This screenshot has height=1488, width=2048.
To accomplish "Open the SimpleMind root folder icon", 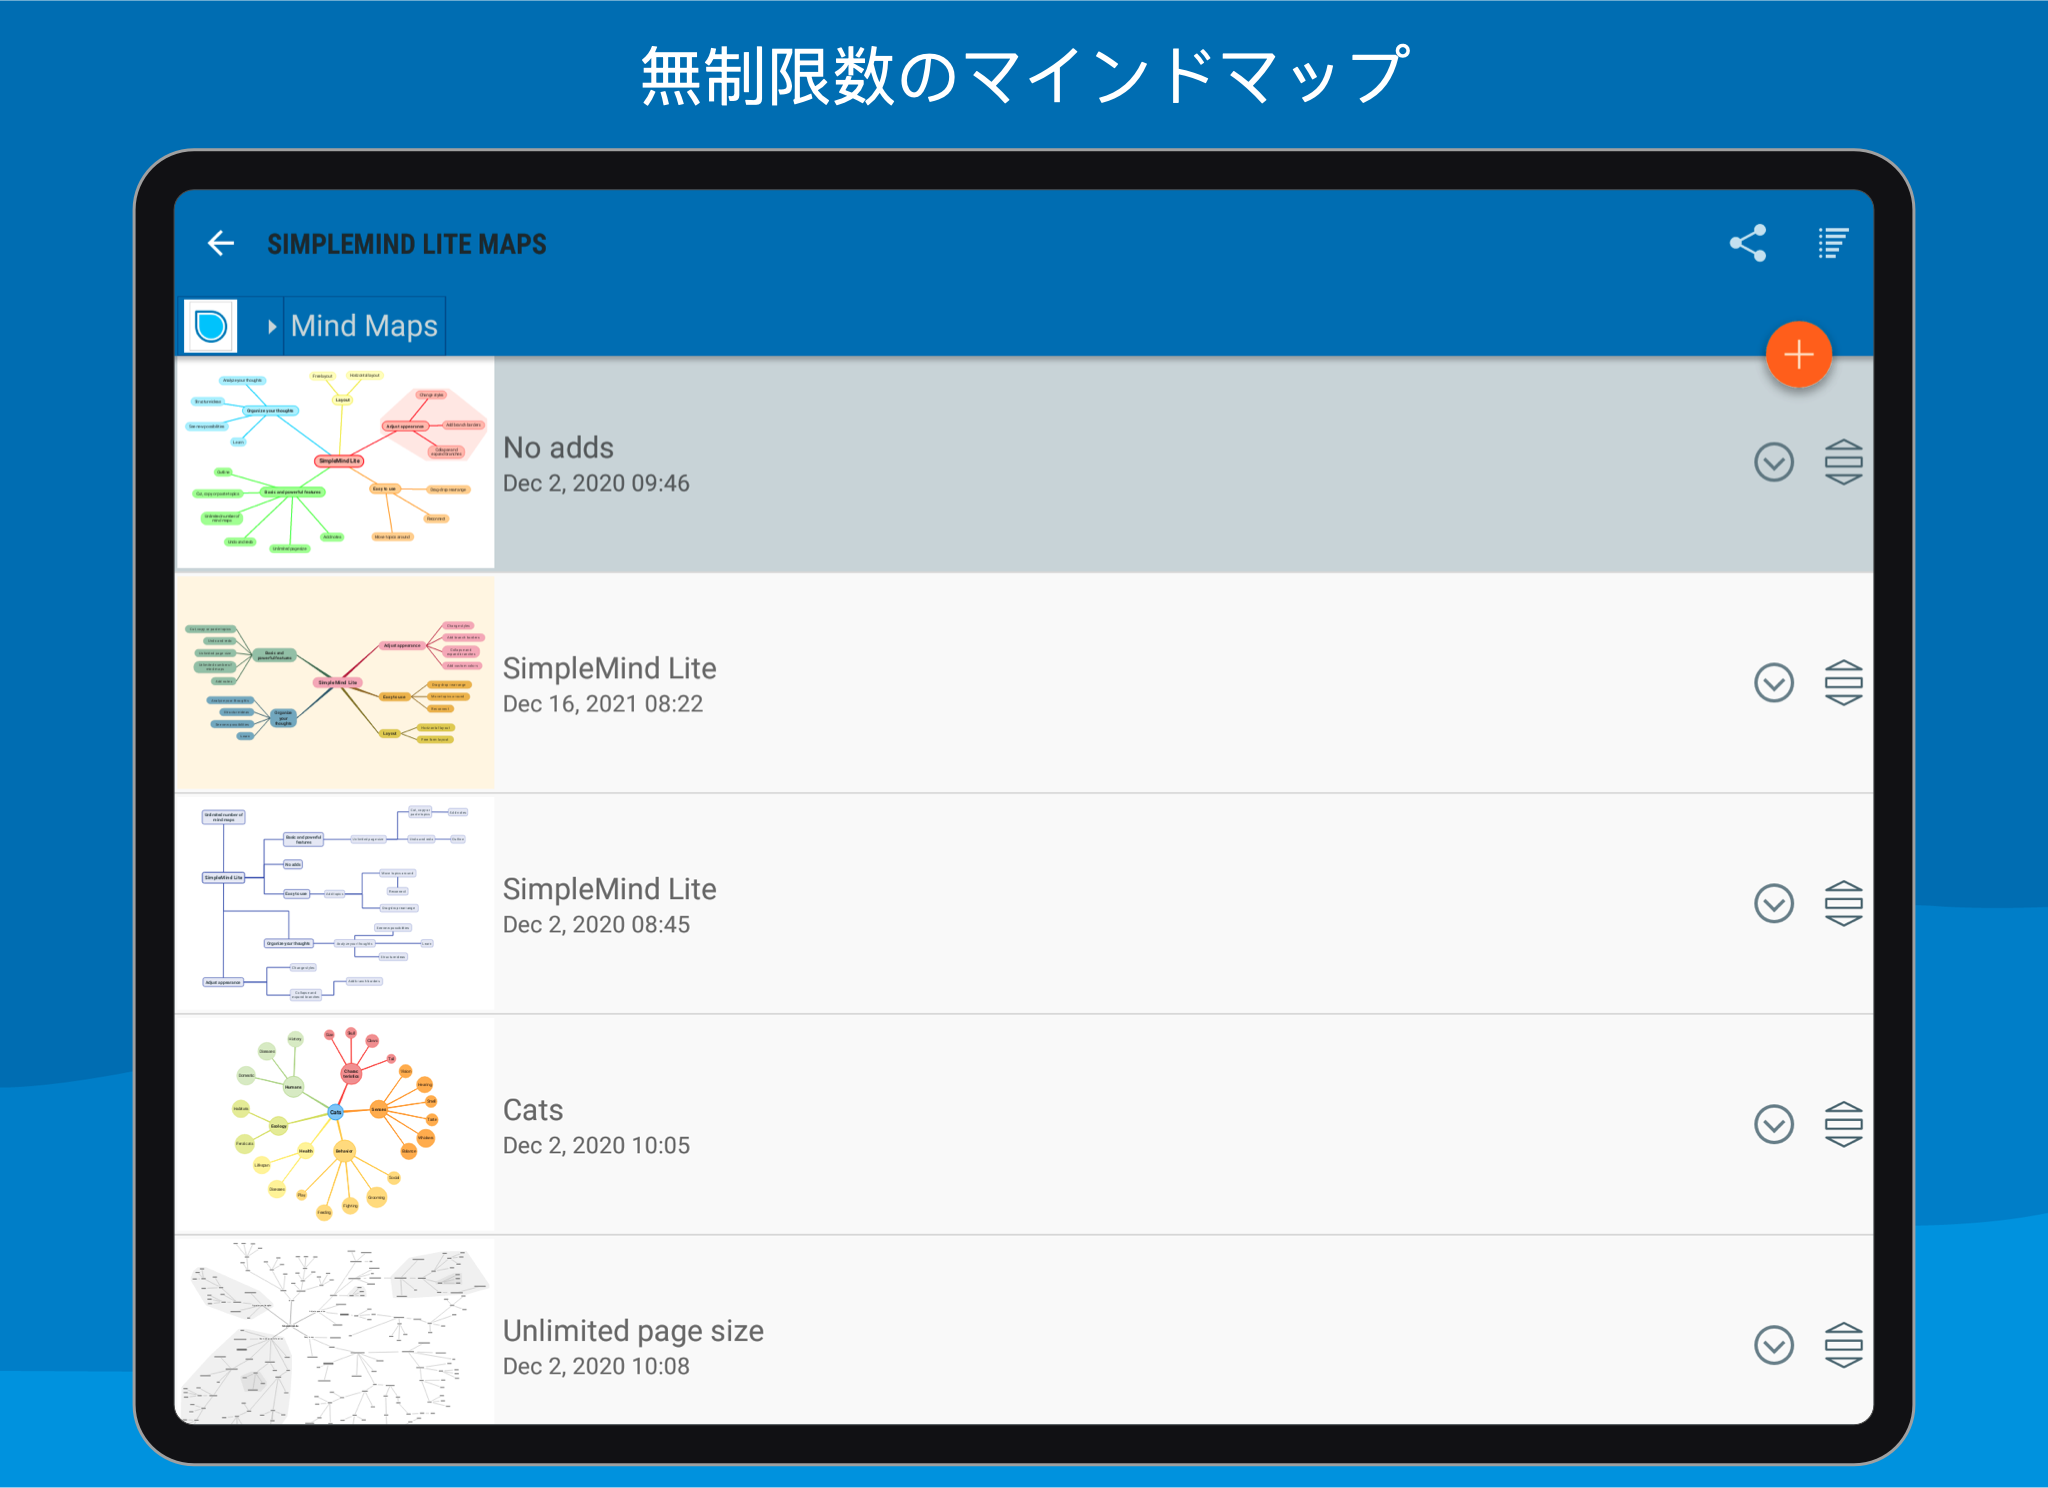I will pos(211,326).
